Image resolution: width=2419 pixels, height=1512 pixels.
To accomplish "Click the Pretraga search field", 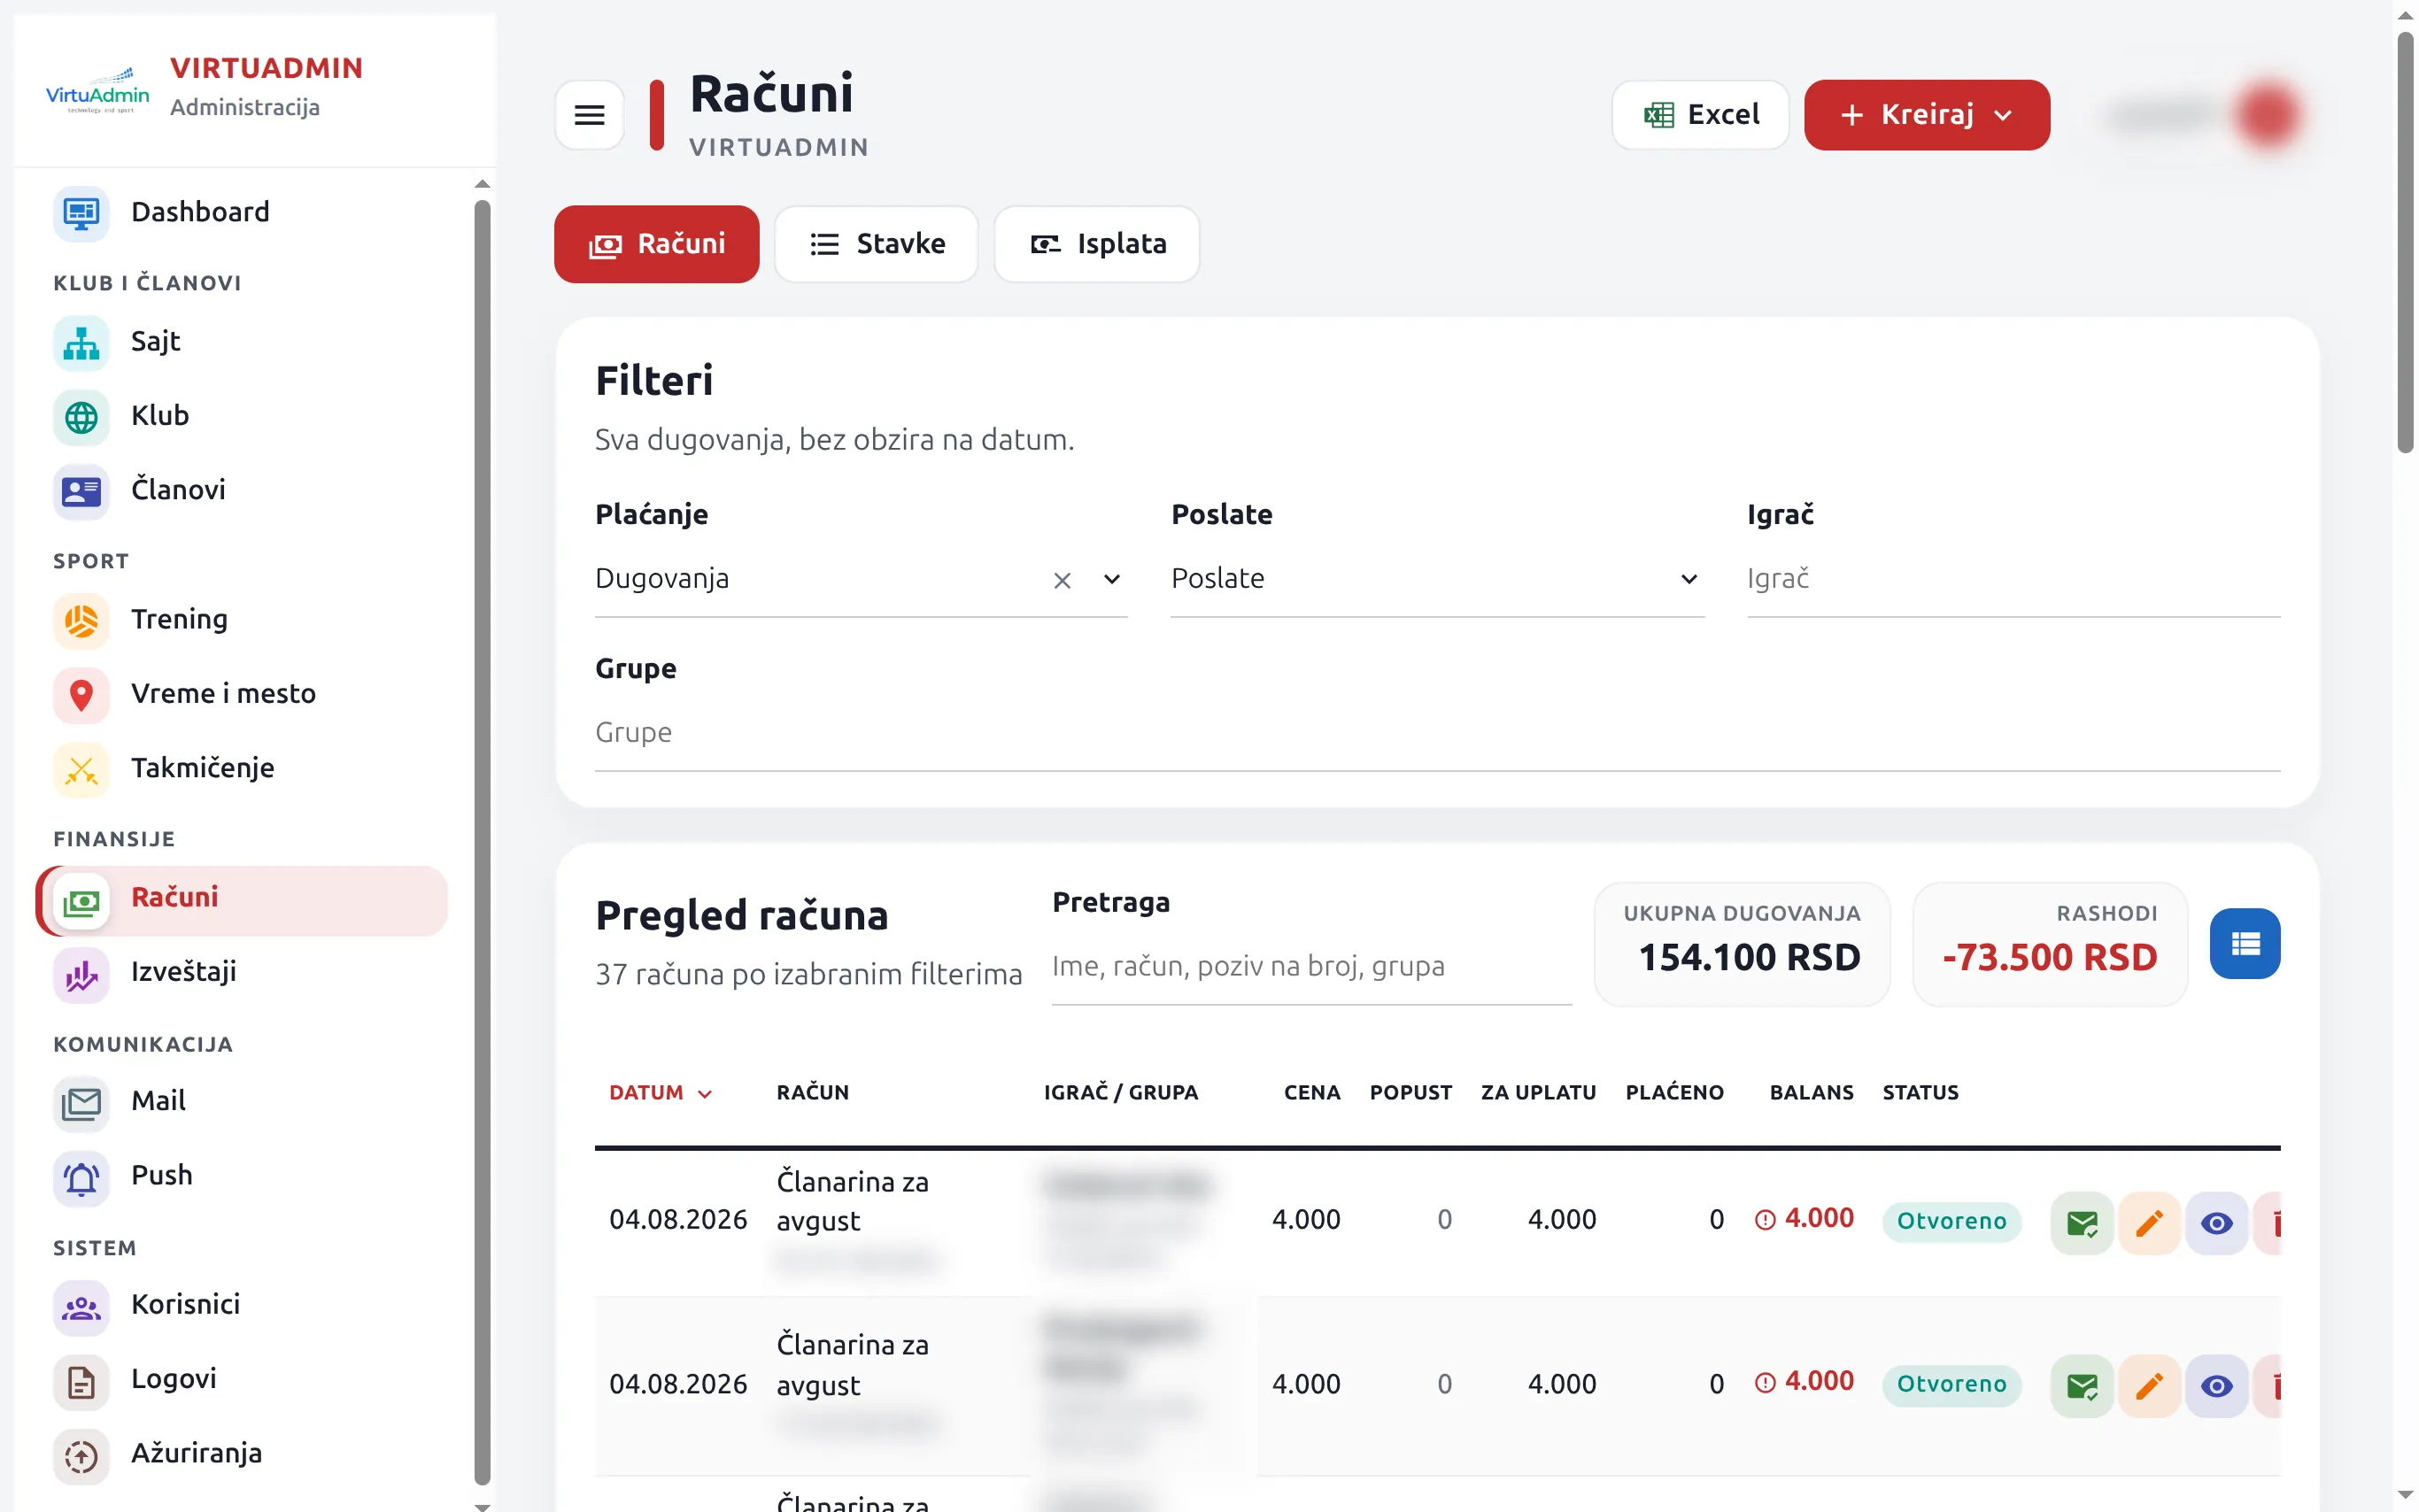I will tap(1311, 967).
